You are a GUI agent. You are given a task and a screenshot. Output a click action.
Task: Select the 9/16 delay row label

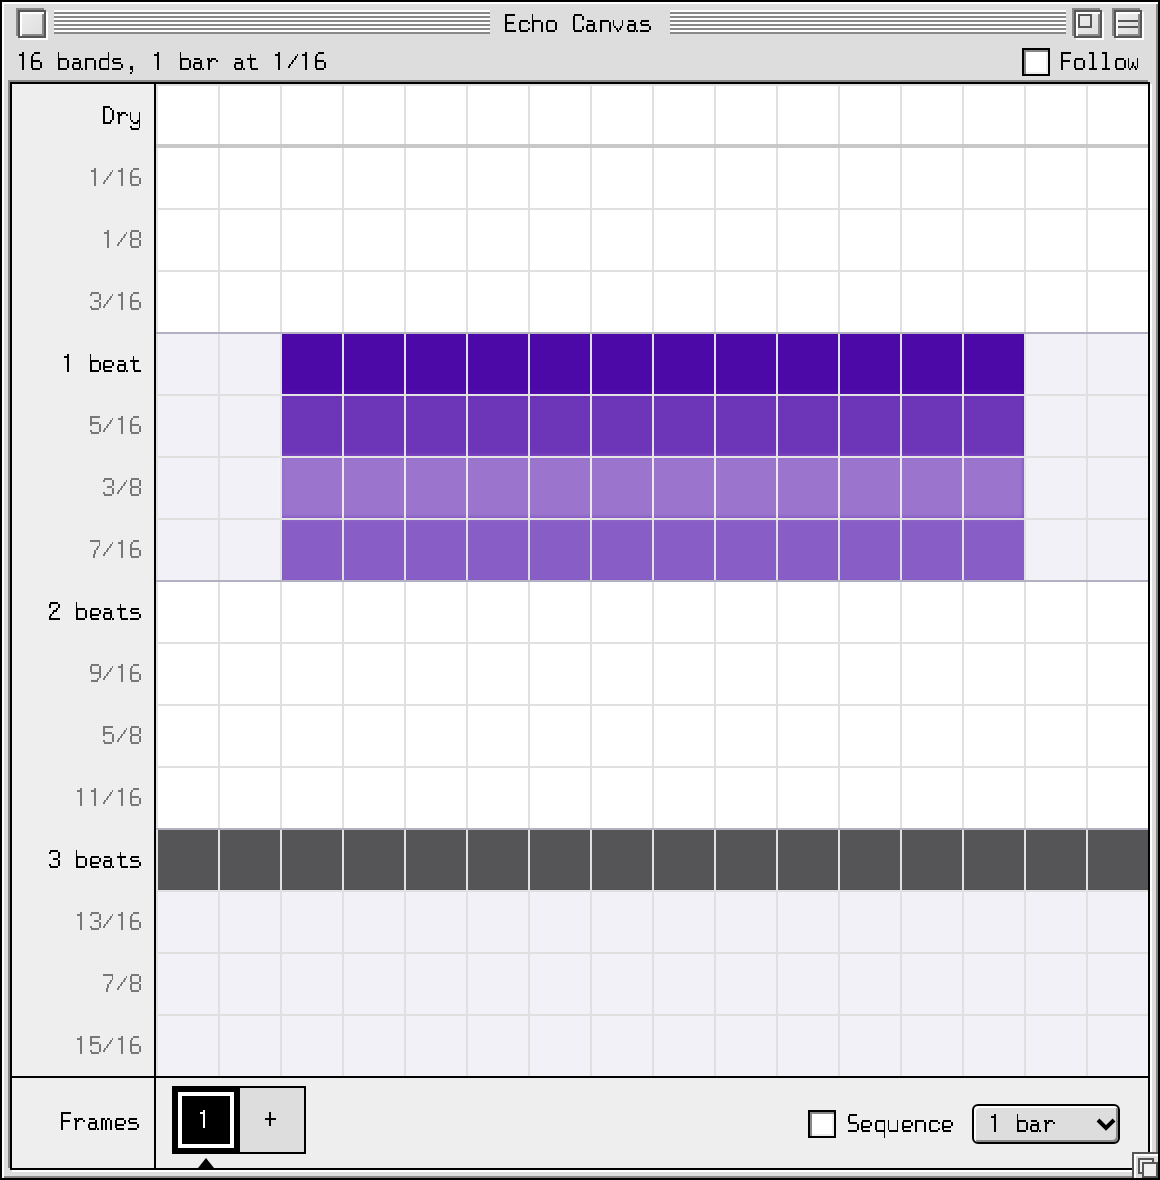(115, 674)
